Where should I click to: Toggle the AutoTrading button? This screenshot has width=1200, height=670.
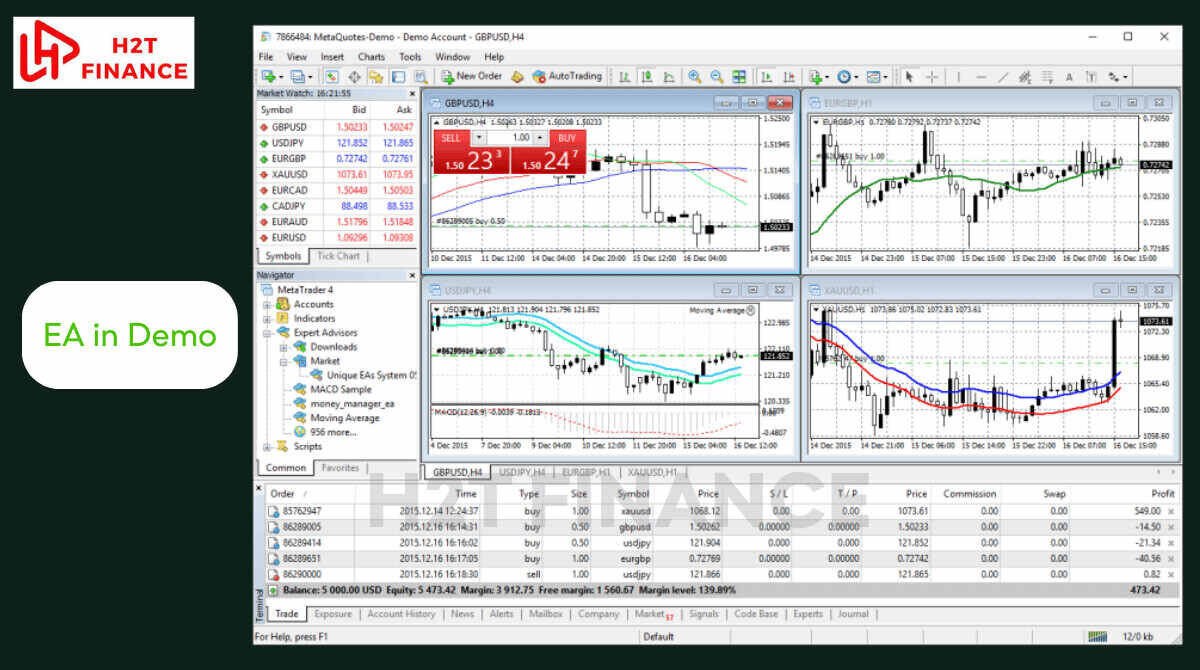(x=567, y=76)
